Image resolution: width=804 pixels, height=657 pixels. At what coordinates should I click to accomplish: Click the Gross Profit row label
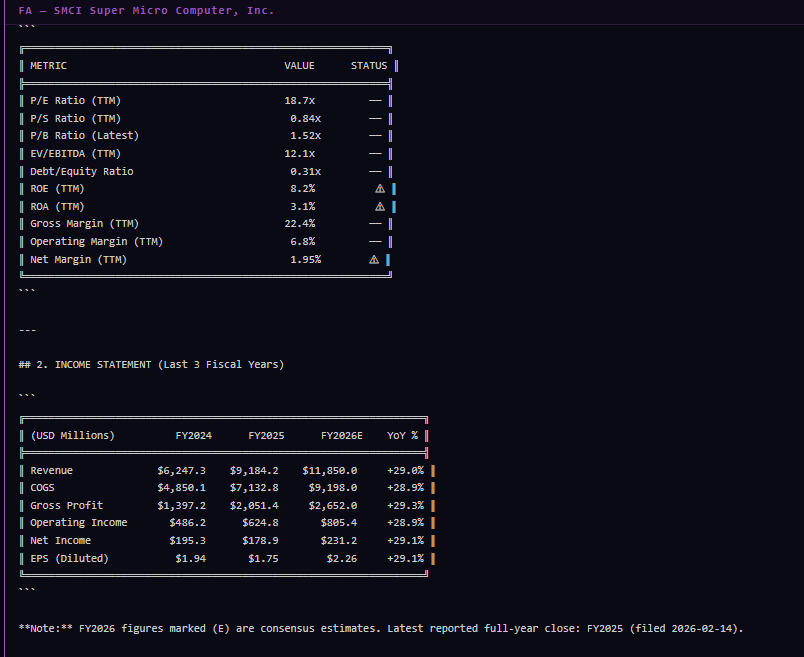click(x=67, y=506)
